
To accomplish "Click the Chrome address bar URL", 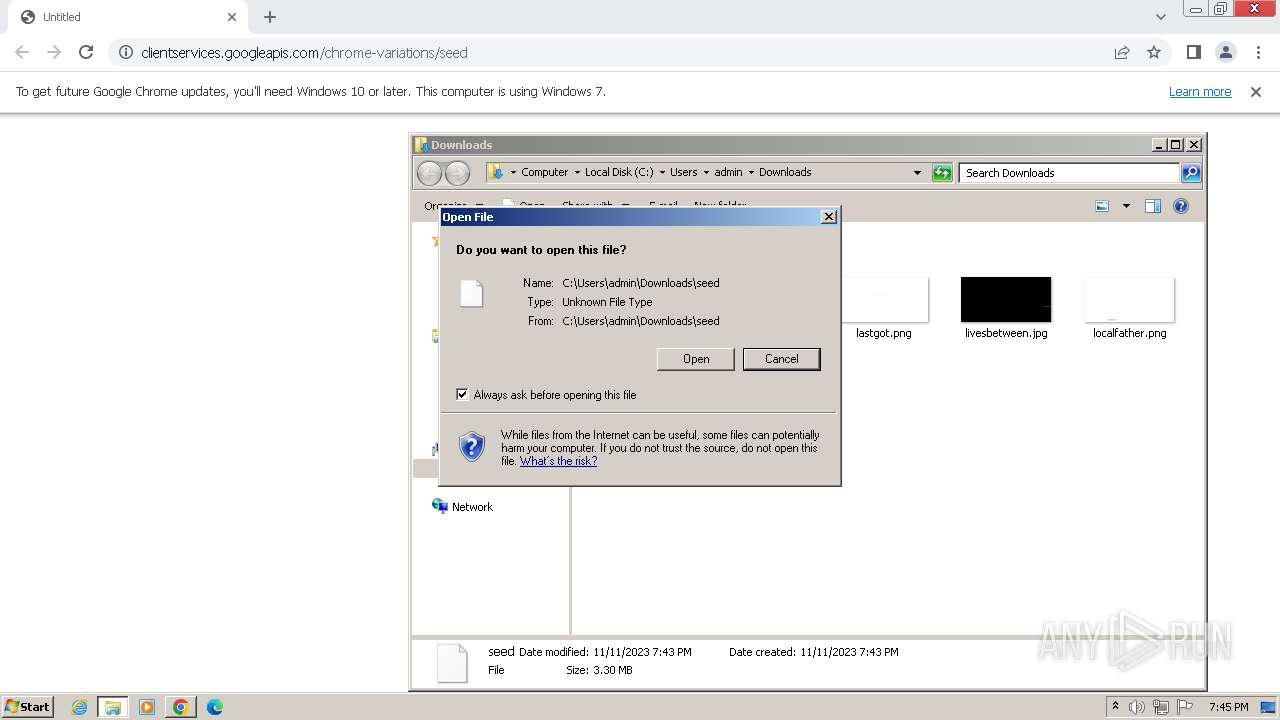I will (304, 52).
